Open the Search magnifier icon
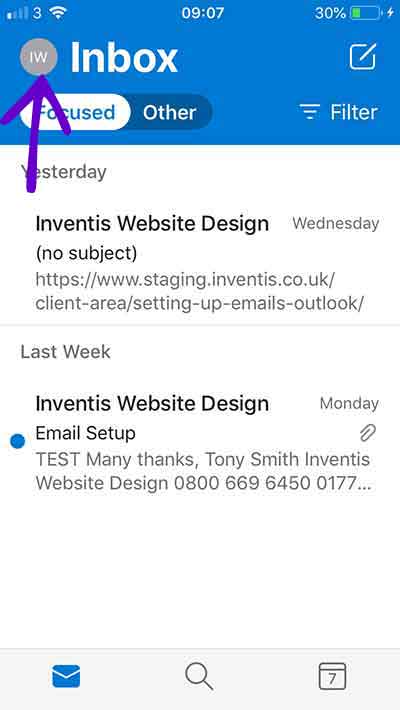 (x=199, y=676)
